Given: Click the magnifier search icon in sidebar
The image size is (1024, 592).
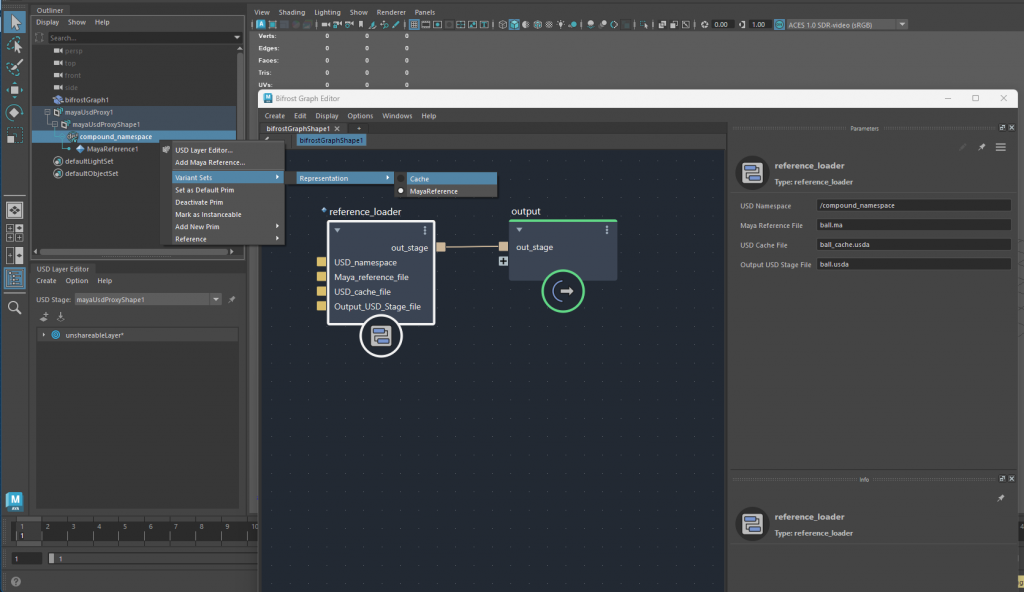Looking at the screenshot, I should (15, 308).
